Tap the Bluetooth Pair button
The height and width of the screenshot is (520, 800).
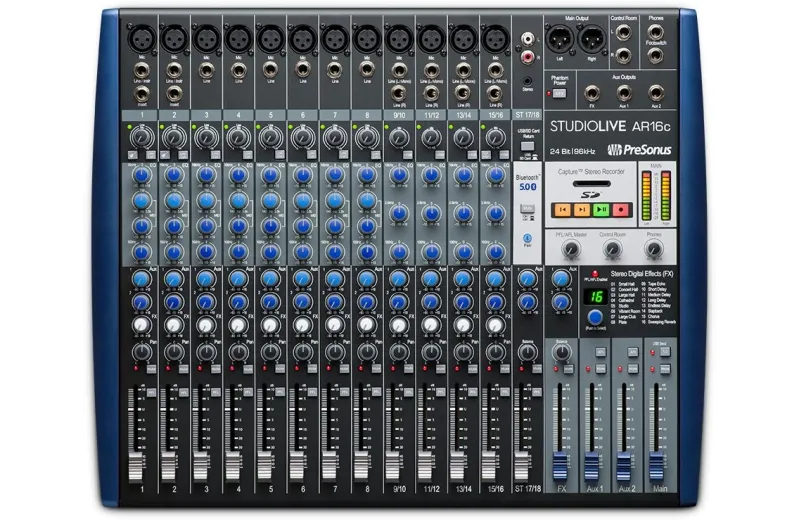pos(528,238)
